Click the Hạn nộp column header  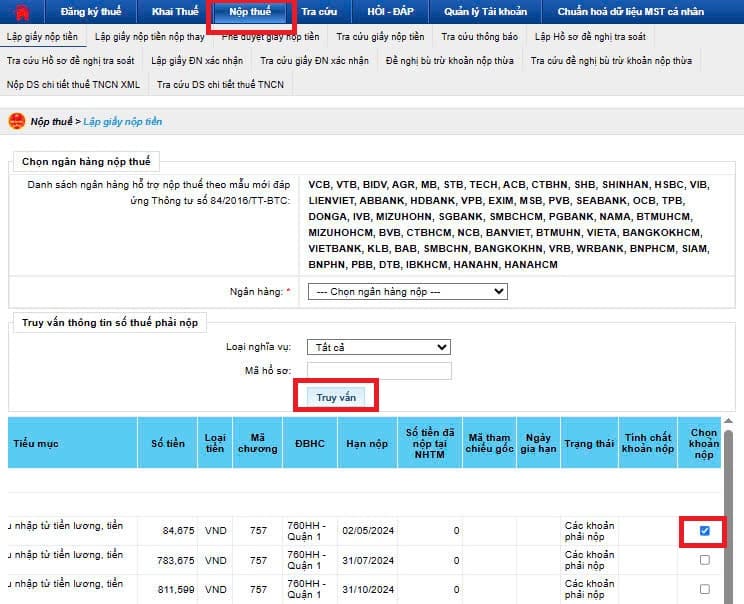367,443
